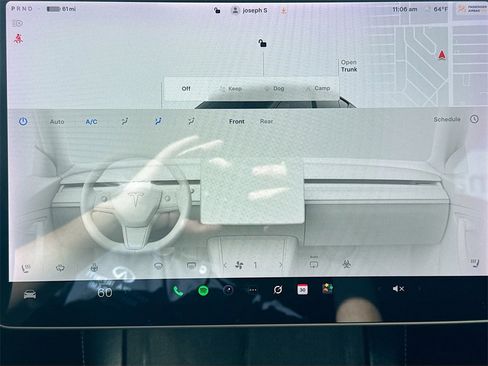This screenshot has height=366, width=488.
Task: Tap the fan speed icon
Action: [x=239, y=265]
